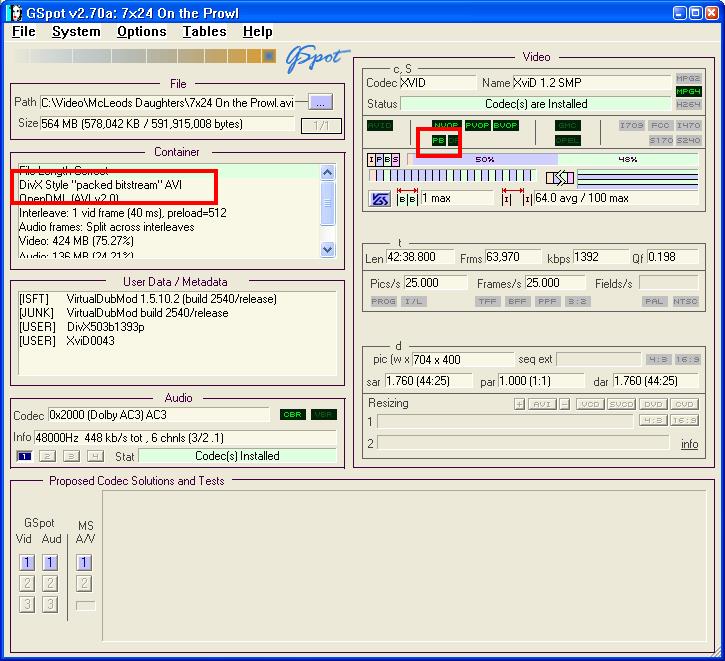
Task: Click the SVCD resizing preset button
Action: 621,404
